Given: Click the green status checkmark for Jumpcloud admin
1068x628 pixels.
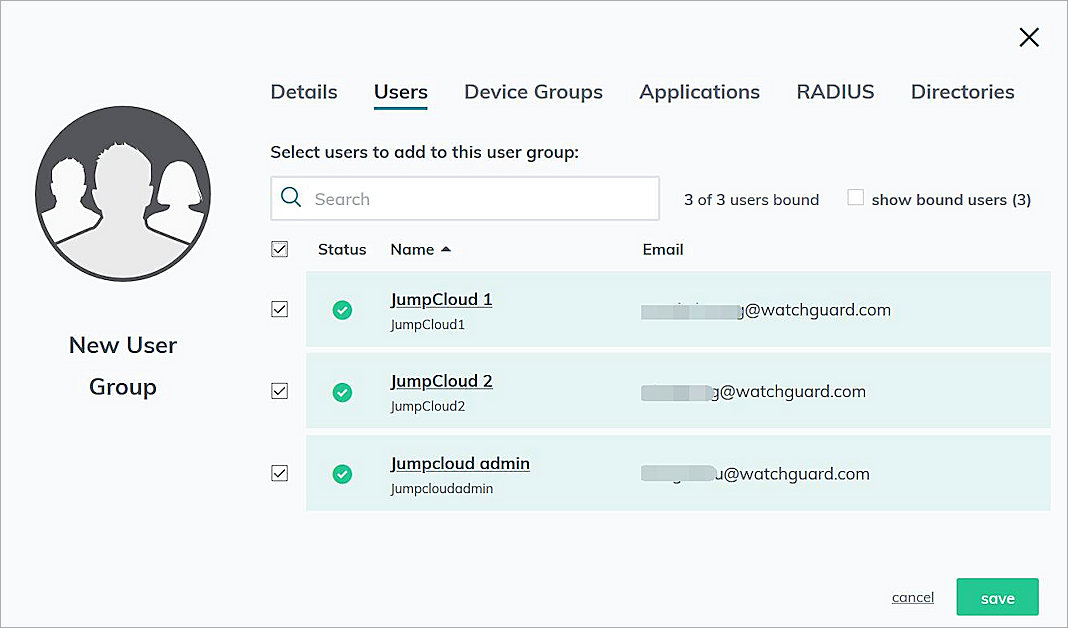Looking at the screenshot, I should (x=343, y=474).
